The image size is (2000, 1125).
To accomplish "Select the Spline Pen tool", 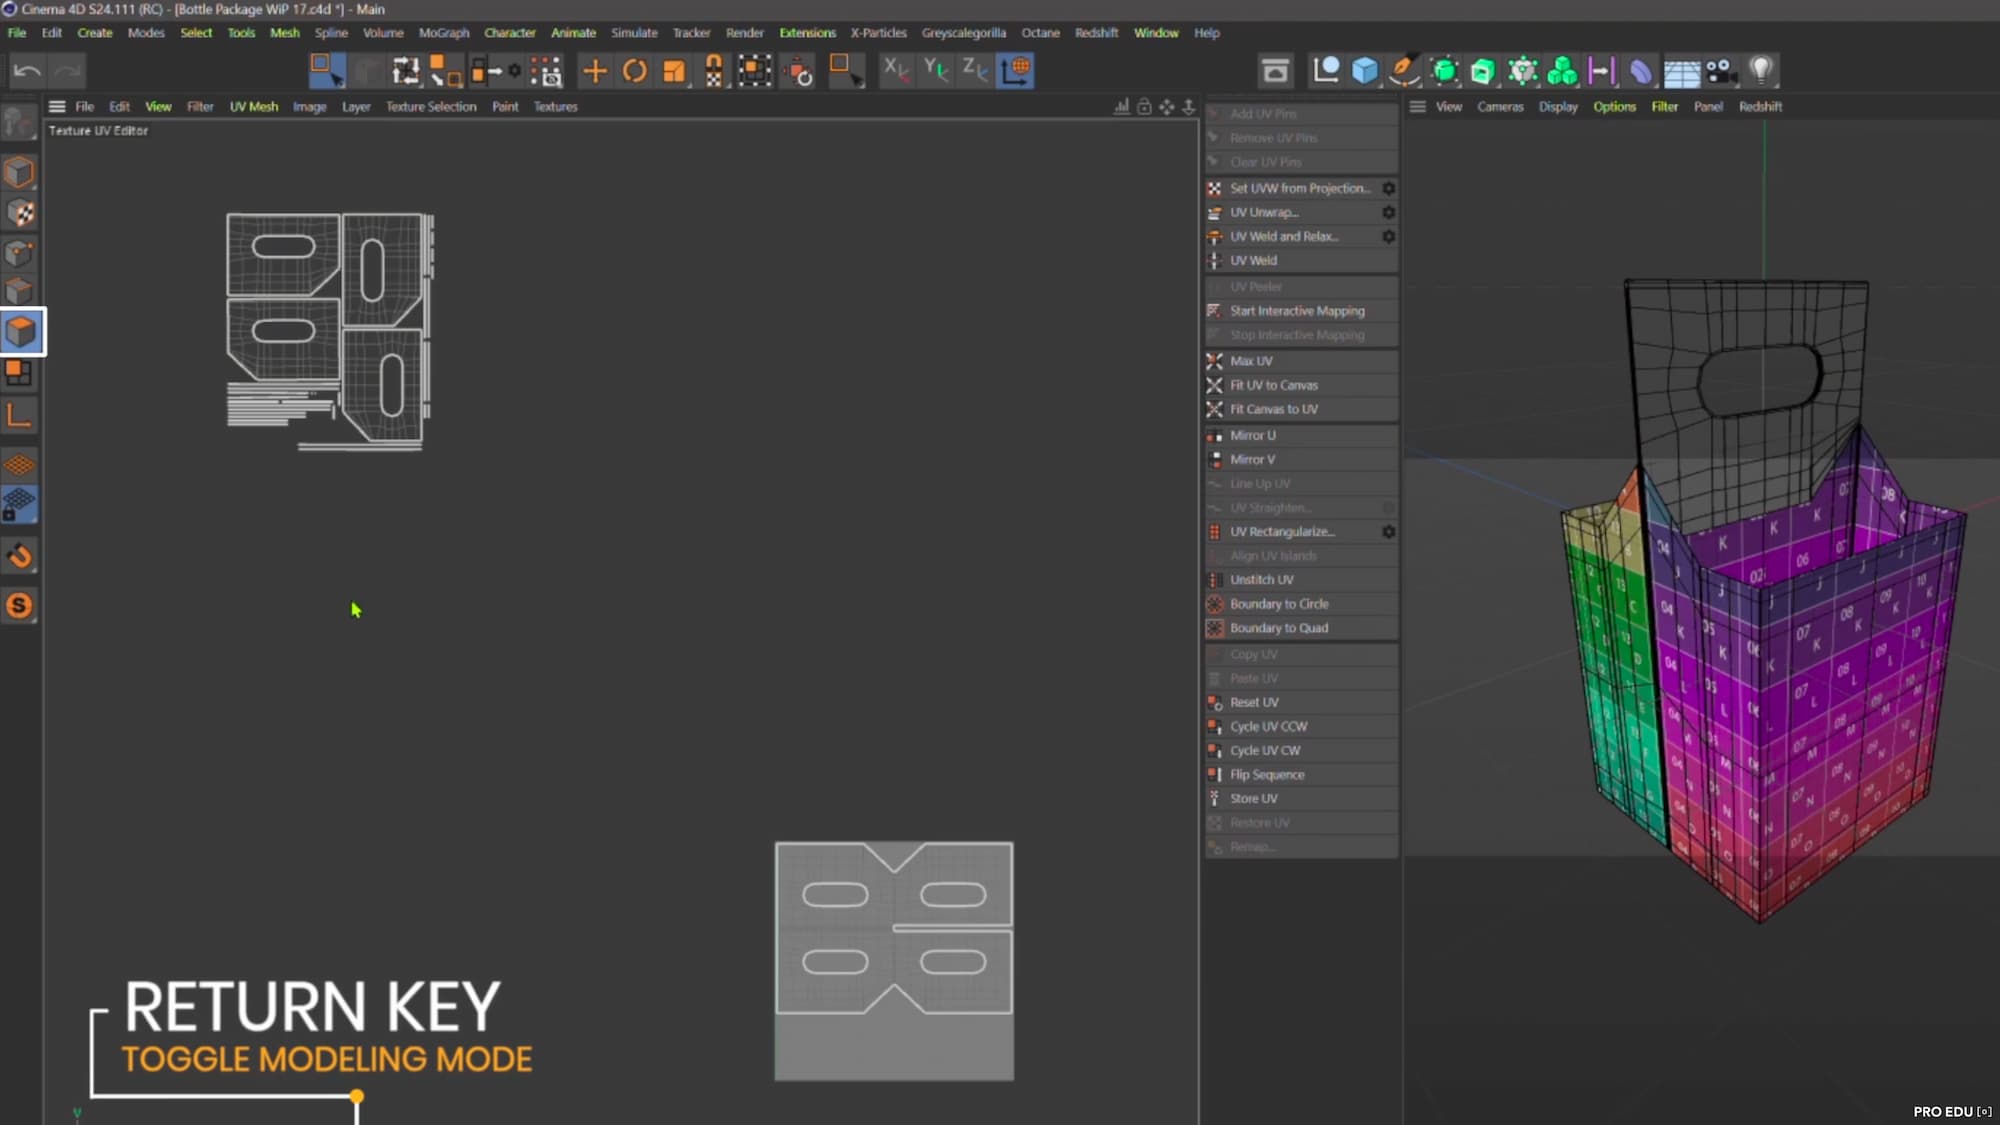I will click(1403, 71).
